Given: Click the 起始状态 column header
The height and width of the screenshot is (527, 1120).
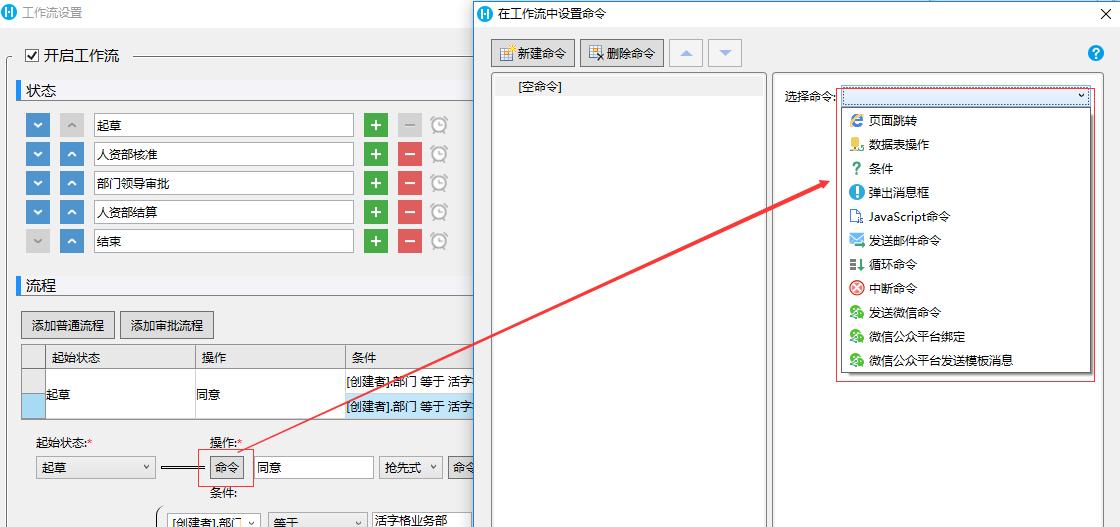Looking at the screenshot, I should coord(120,357).
